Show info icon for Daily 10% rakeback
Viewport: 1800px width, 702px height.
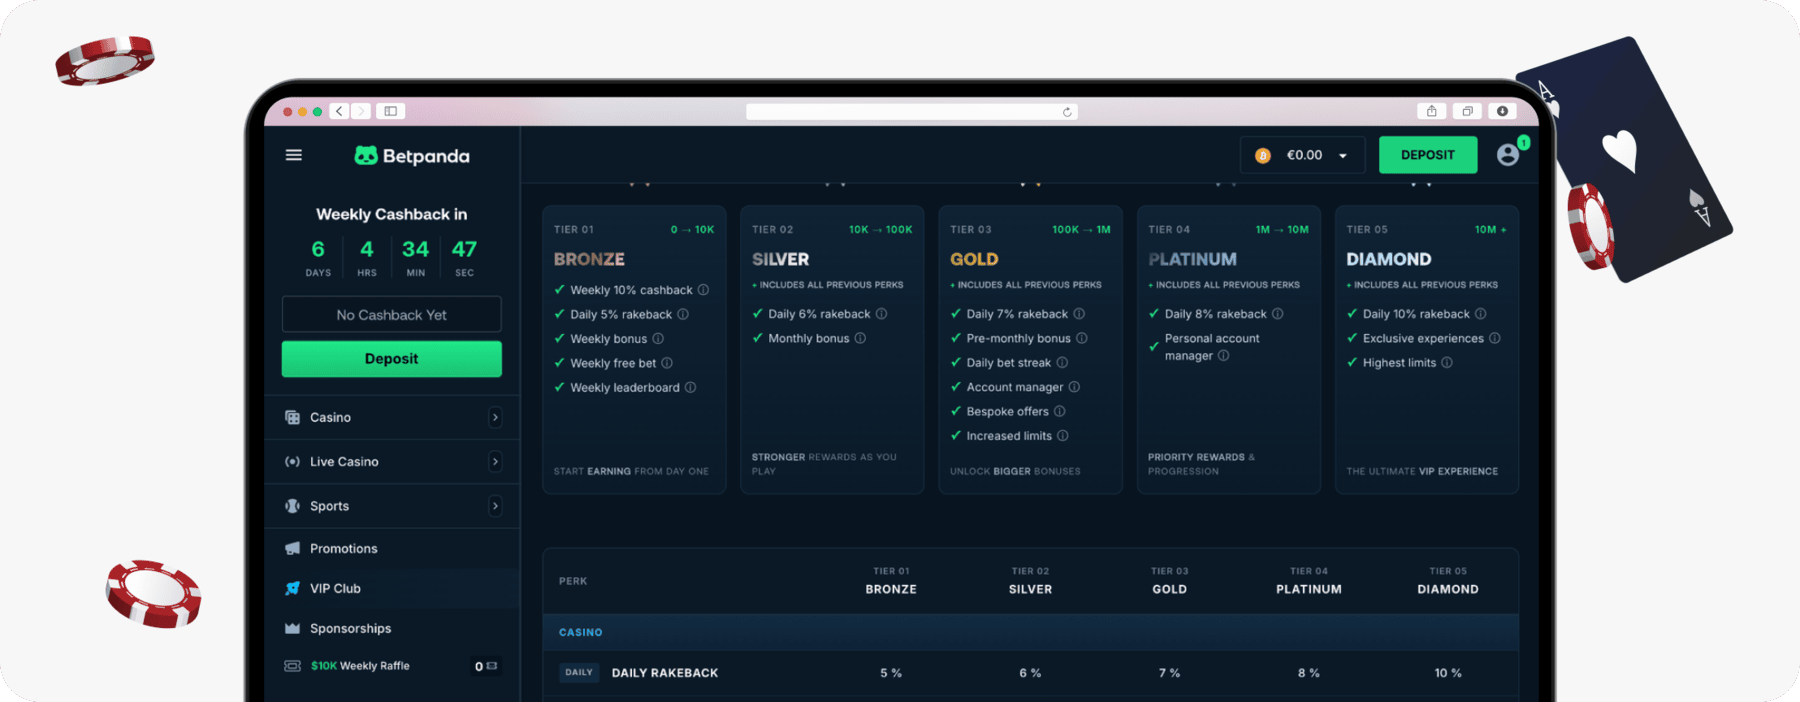pyautogui.click(x=1481, y=314)
